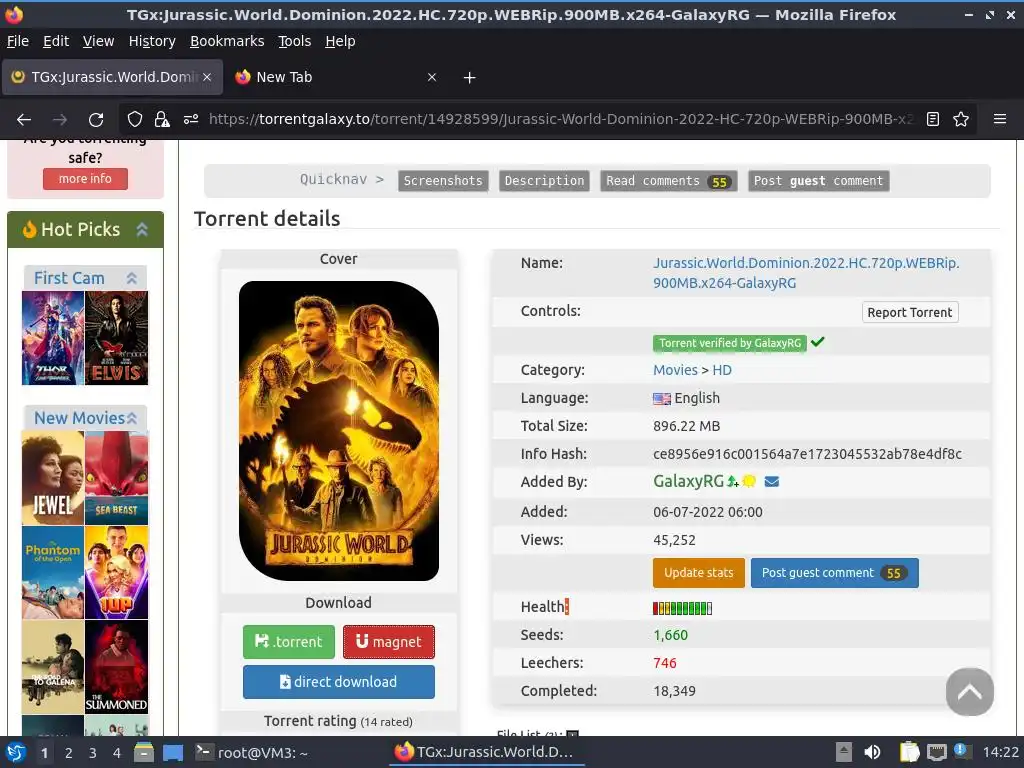Image resolution: width=1024 pixels, height=768 pixels.
Task: Click the direct download button
Action: [338, 682]
